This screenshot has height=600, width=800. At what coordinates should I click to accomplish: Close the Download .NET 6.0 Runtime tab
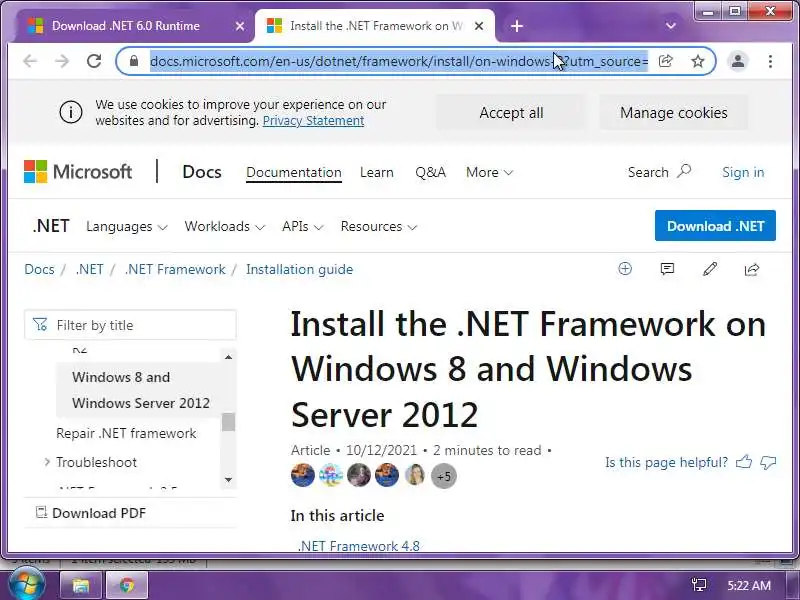[240, 26]
